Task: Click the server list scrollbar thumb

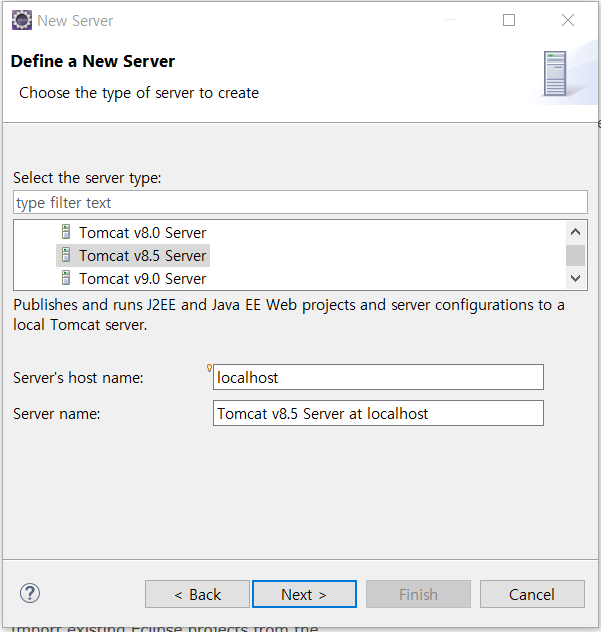Action: click(x=576, y=255)
